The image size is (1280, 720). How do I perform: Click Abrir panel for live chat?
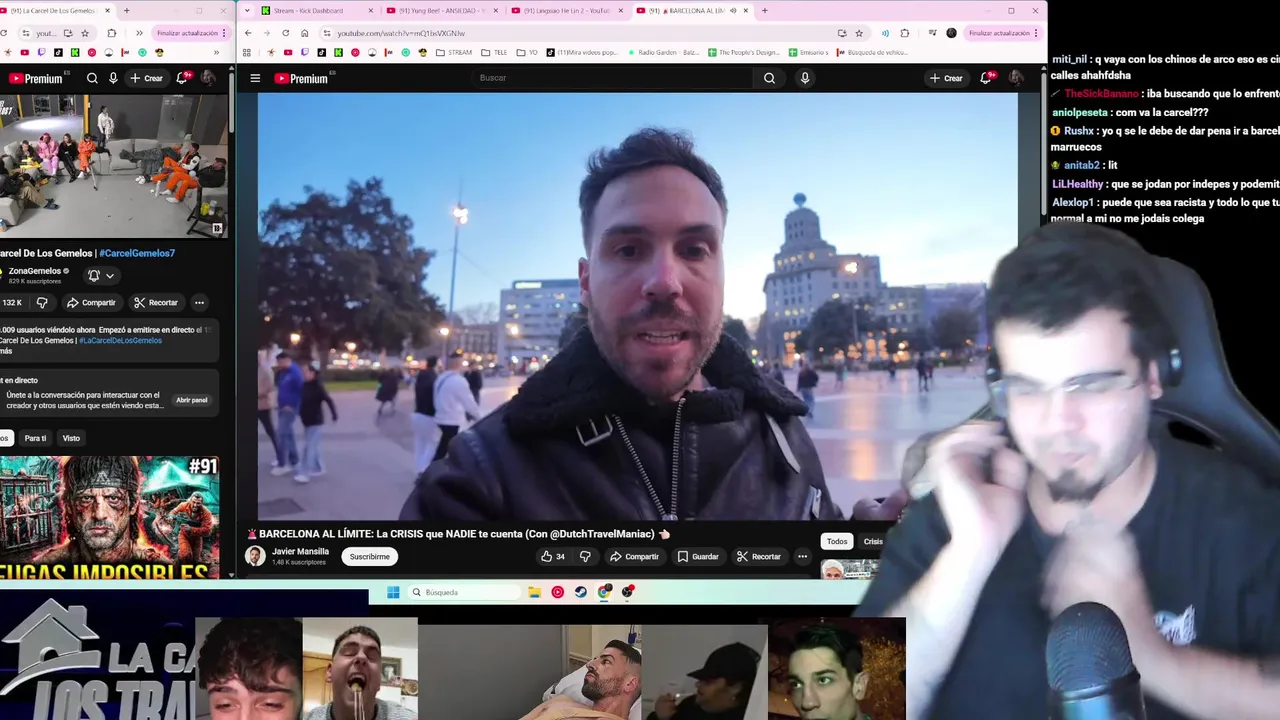[192, 400]
